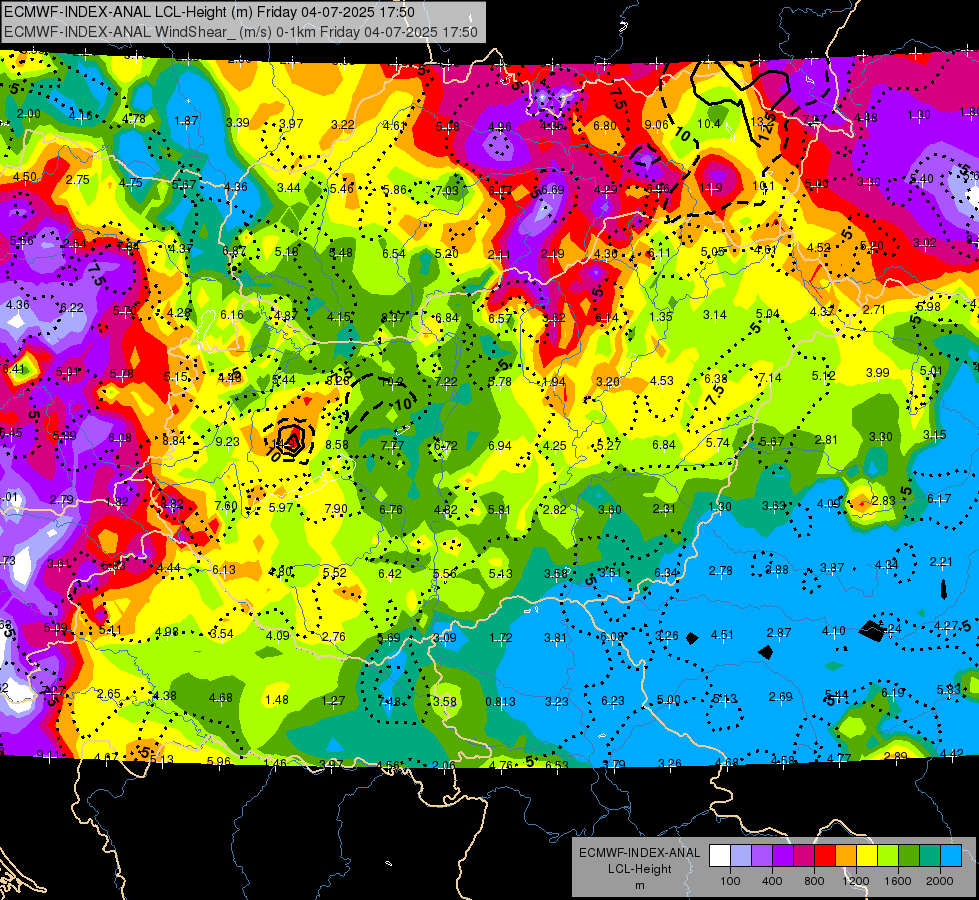Click the wind shear value 7.90
979x900 pixels.
336,508
